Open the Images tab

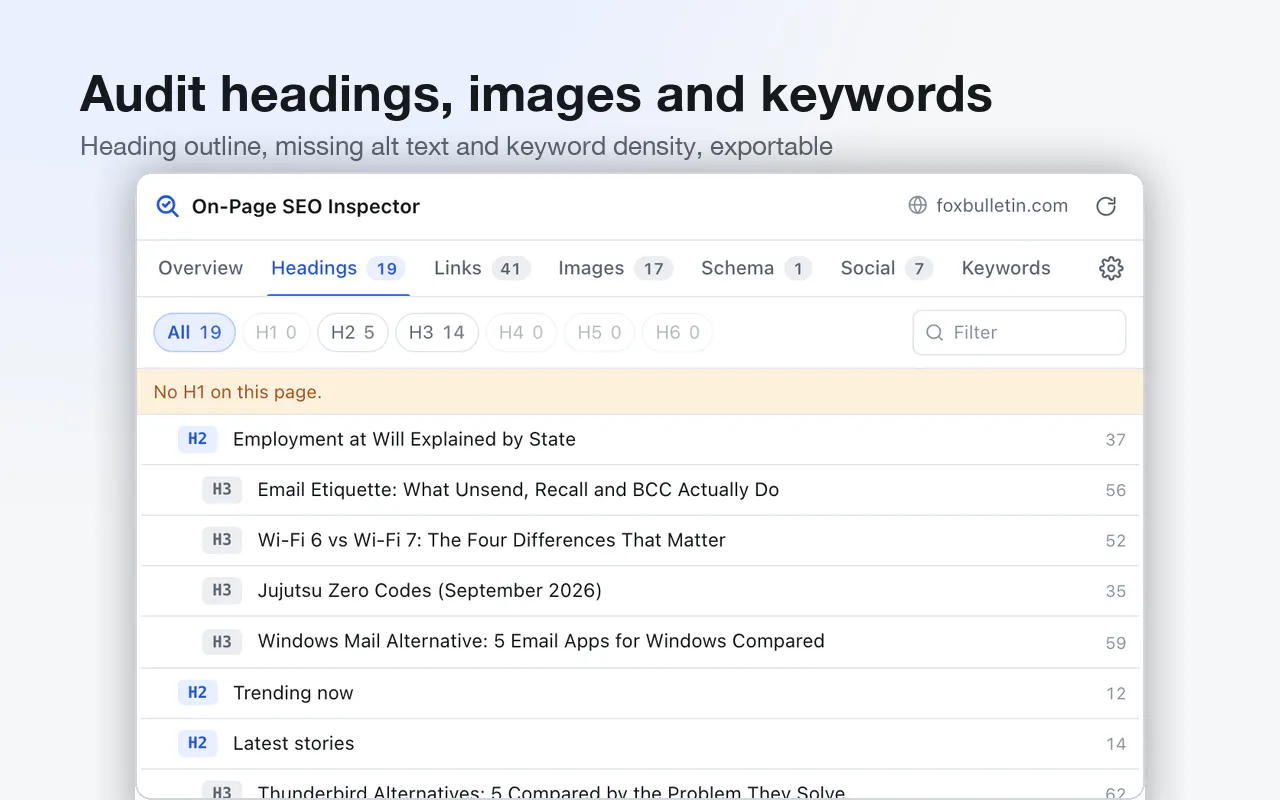(x=615, y=268)
